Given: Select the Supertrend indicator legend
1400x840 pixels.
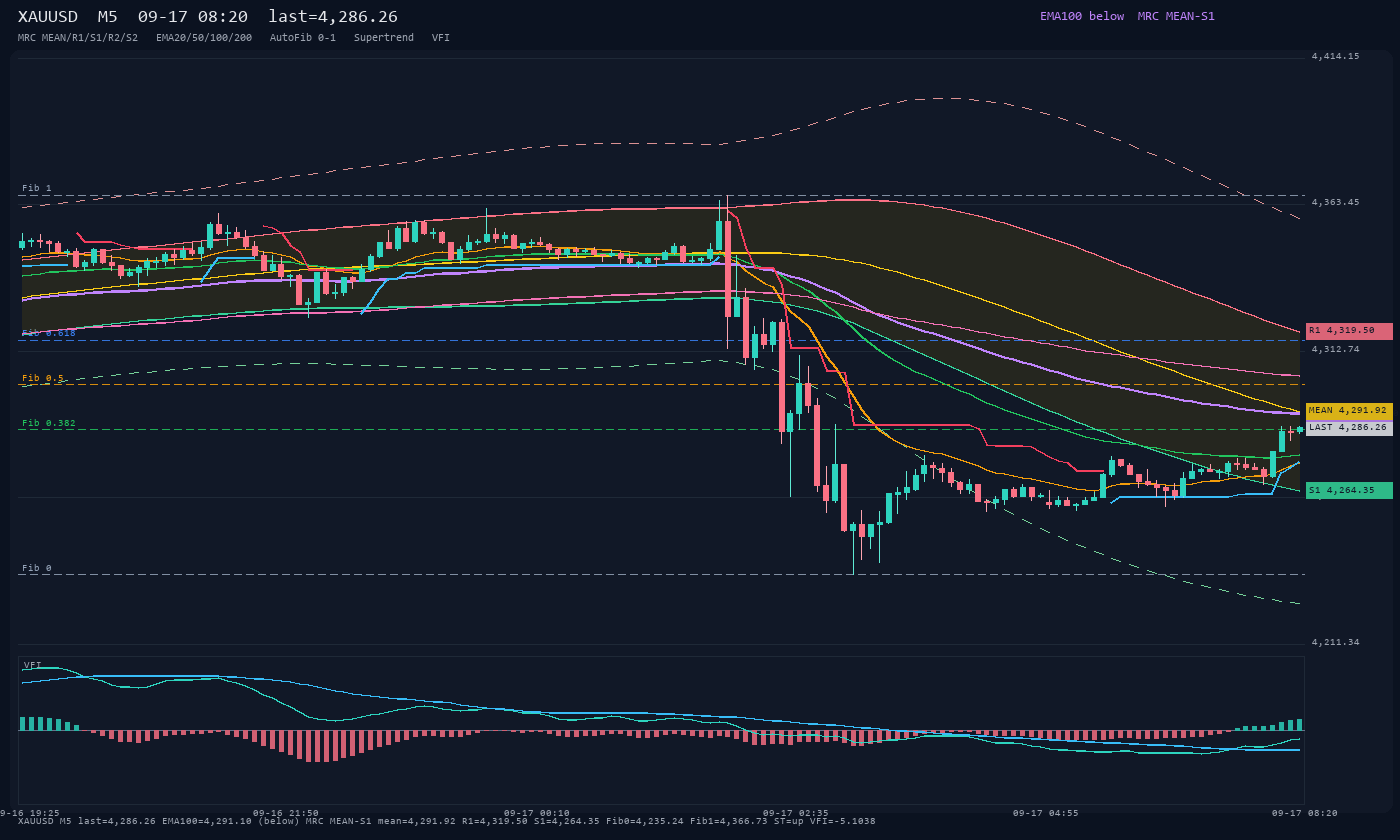Looking at the screenshot, I should 384,38.
